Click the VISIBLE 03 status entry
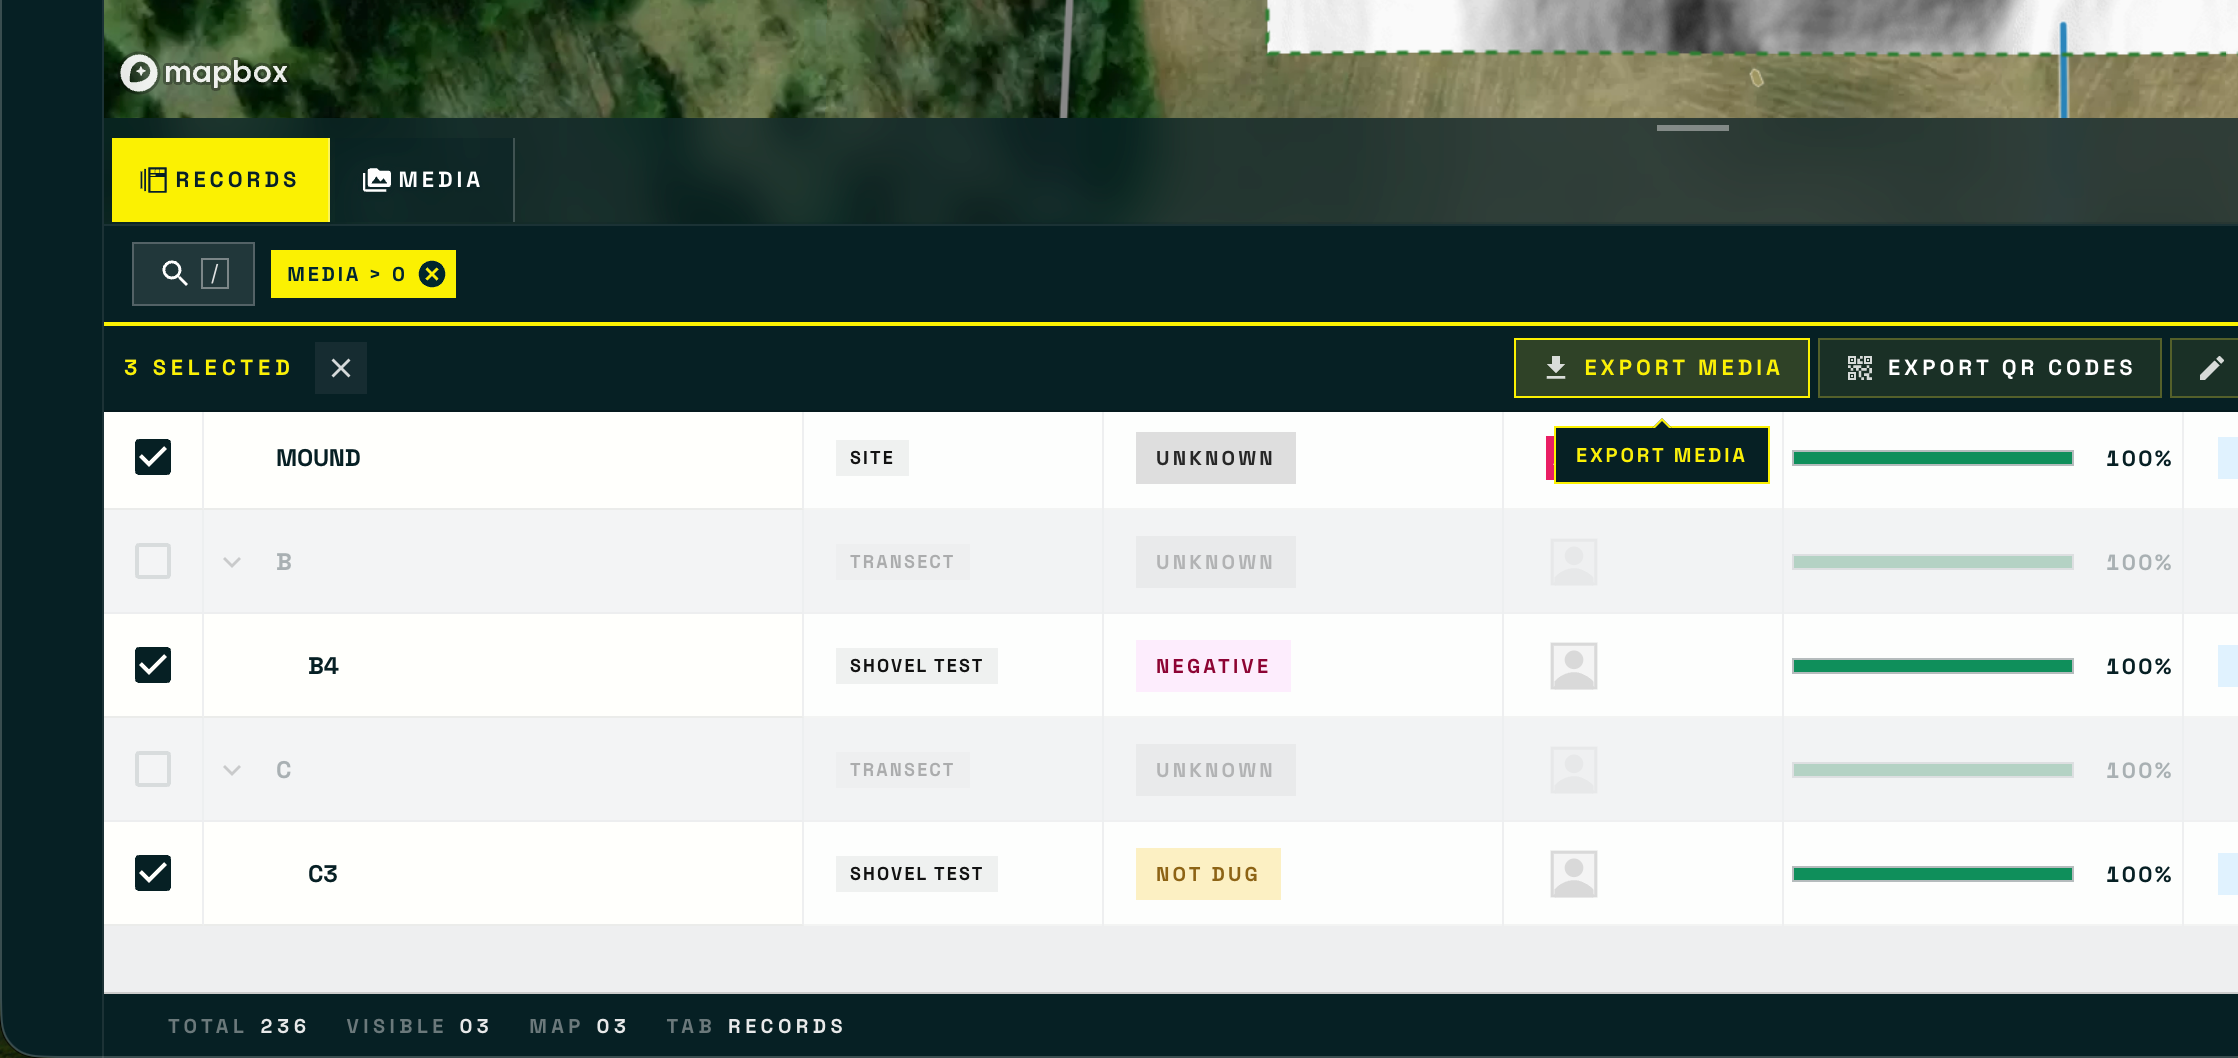 pos(418,1026)
